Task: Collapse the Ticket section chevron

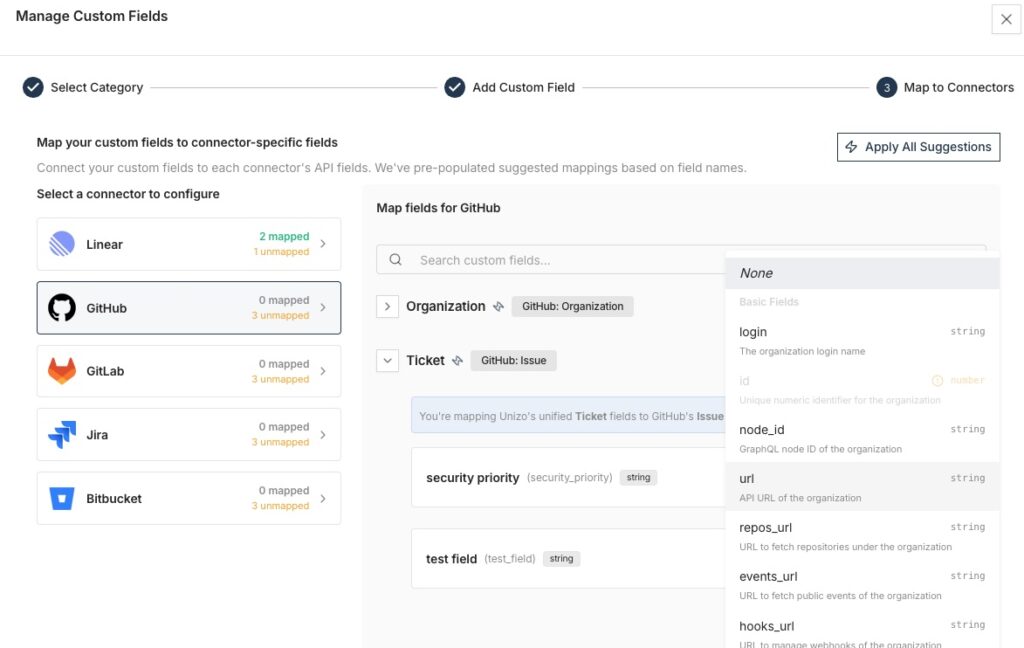Action: click(x=387, y=361)
